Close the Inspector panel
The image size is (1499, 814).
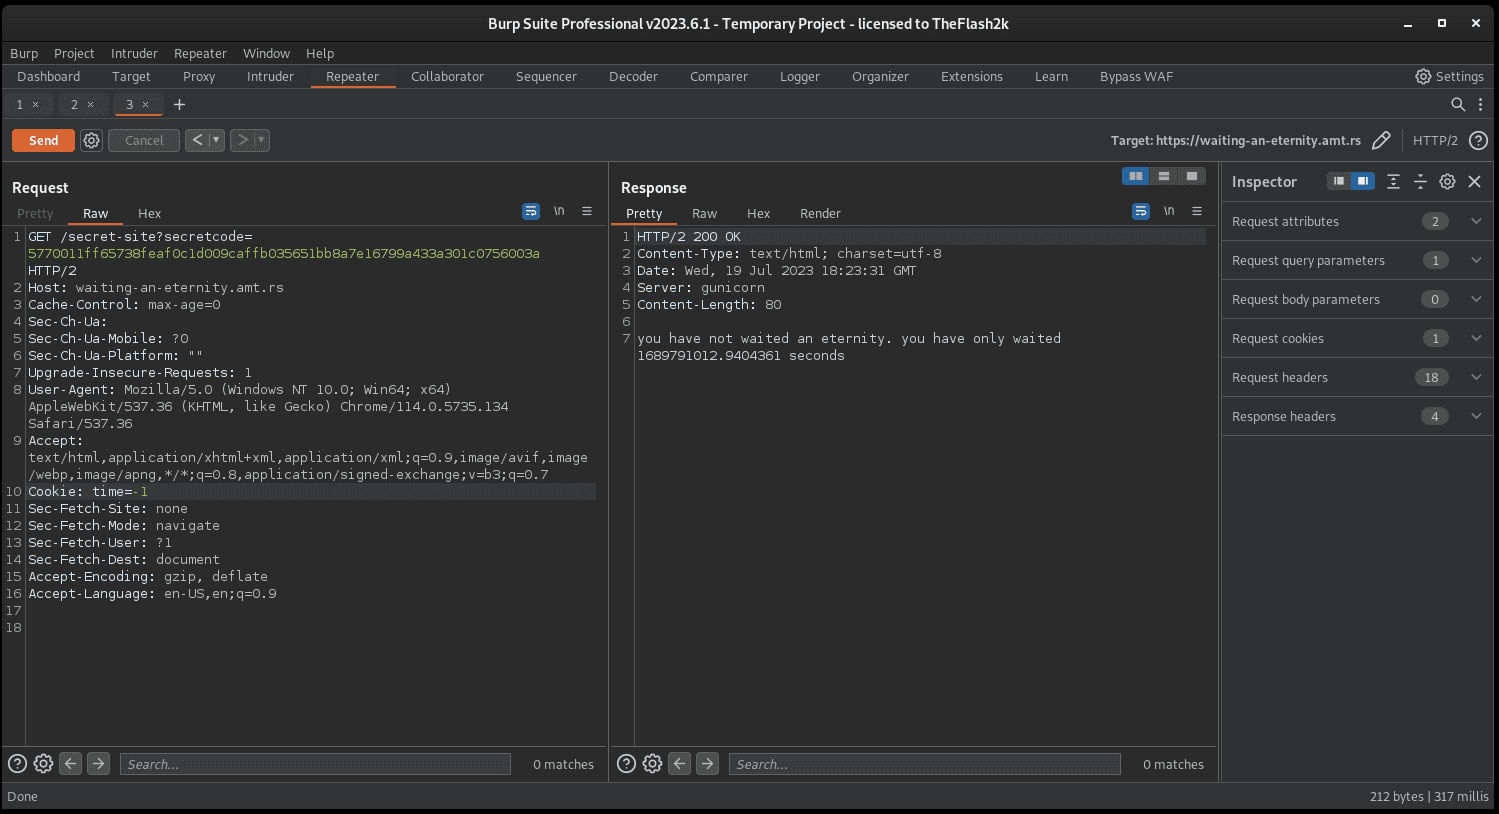pos(1474,181)
